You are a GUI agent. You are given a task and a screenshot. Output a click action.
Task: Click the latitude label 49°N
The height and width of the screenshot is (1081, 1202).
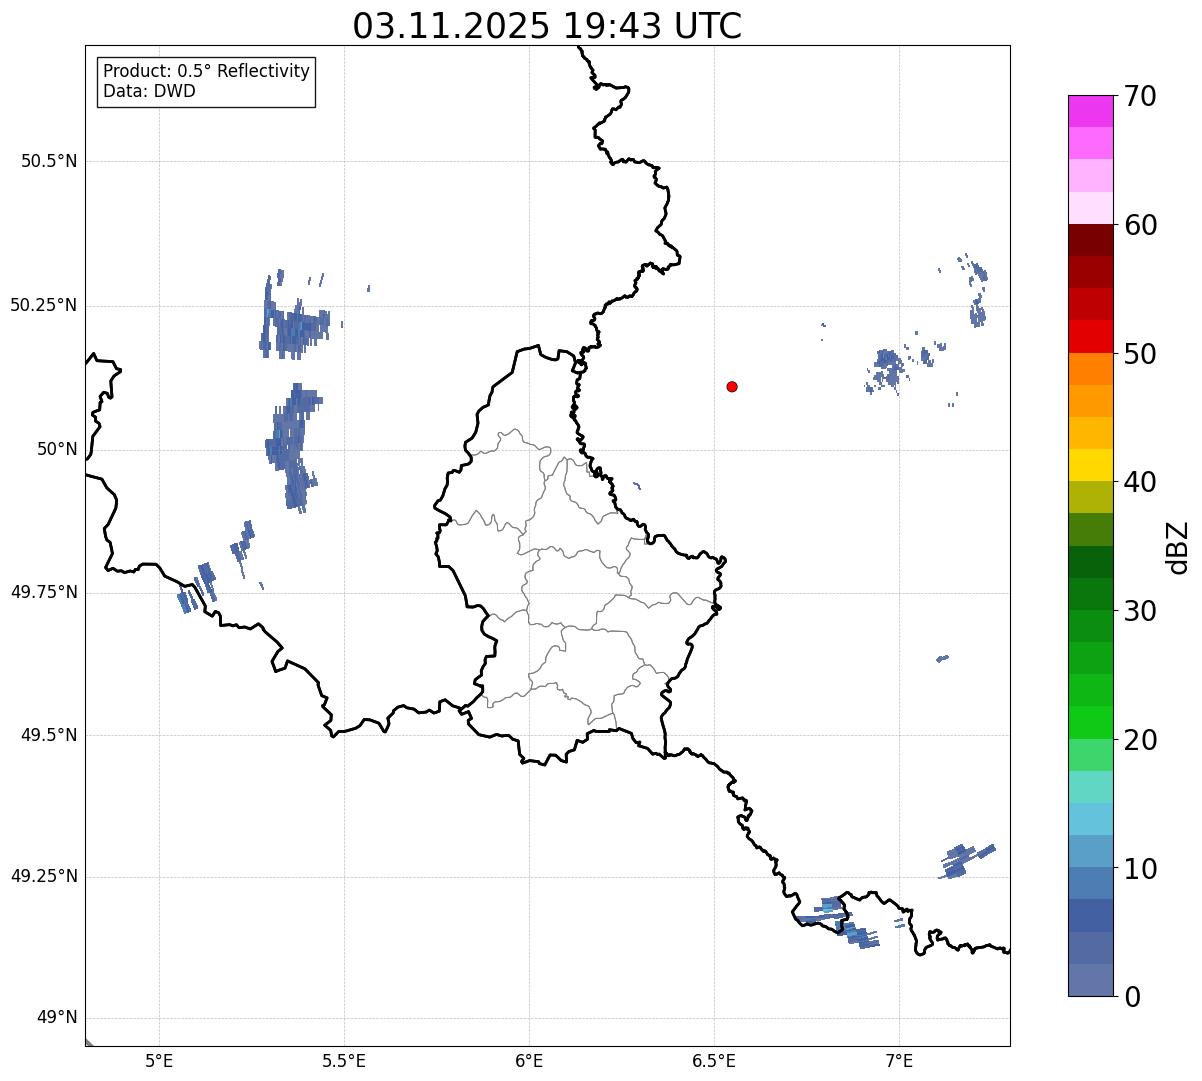click(x=57, y=1018)
